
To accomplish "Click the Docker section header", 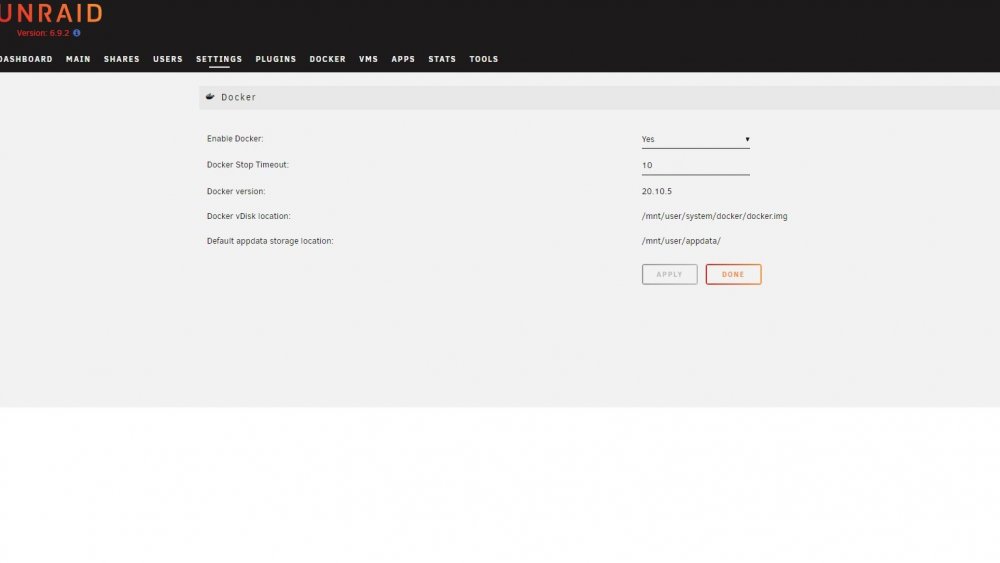I will [x=599, y=98].
